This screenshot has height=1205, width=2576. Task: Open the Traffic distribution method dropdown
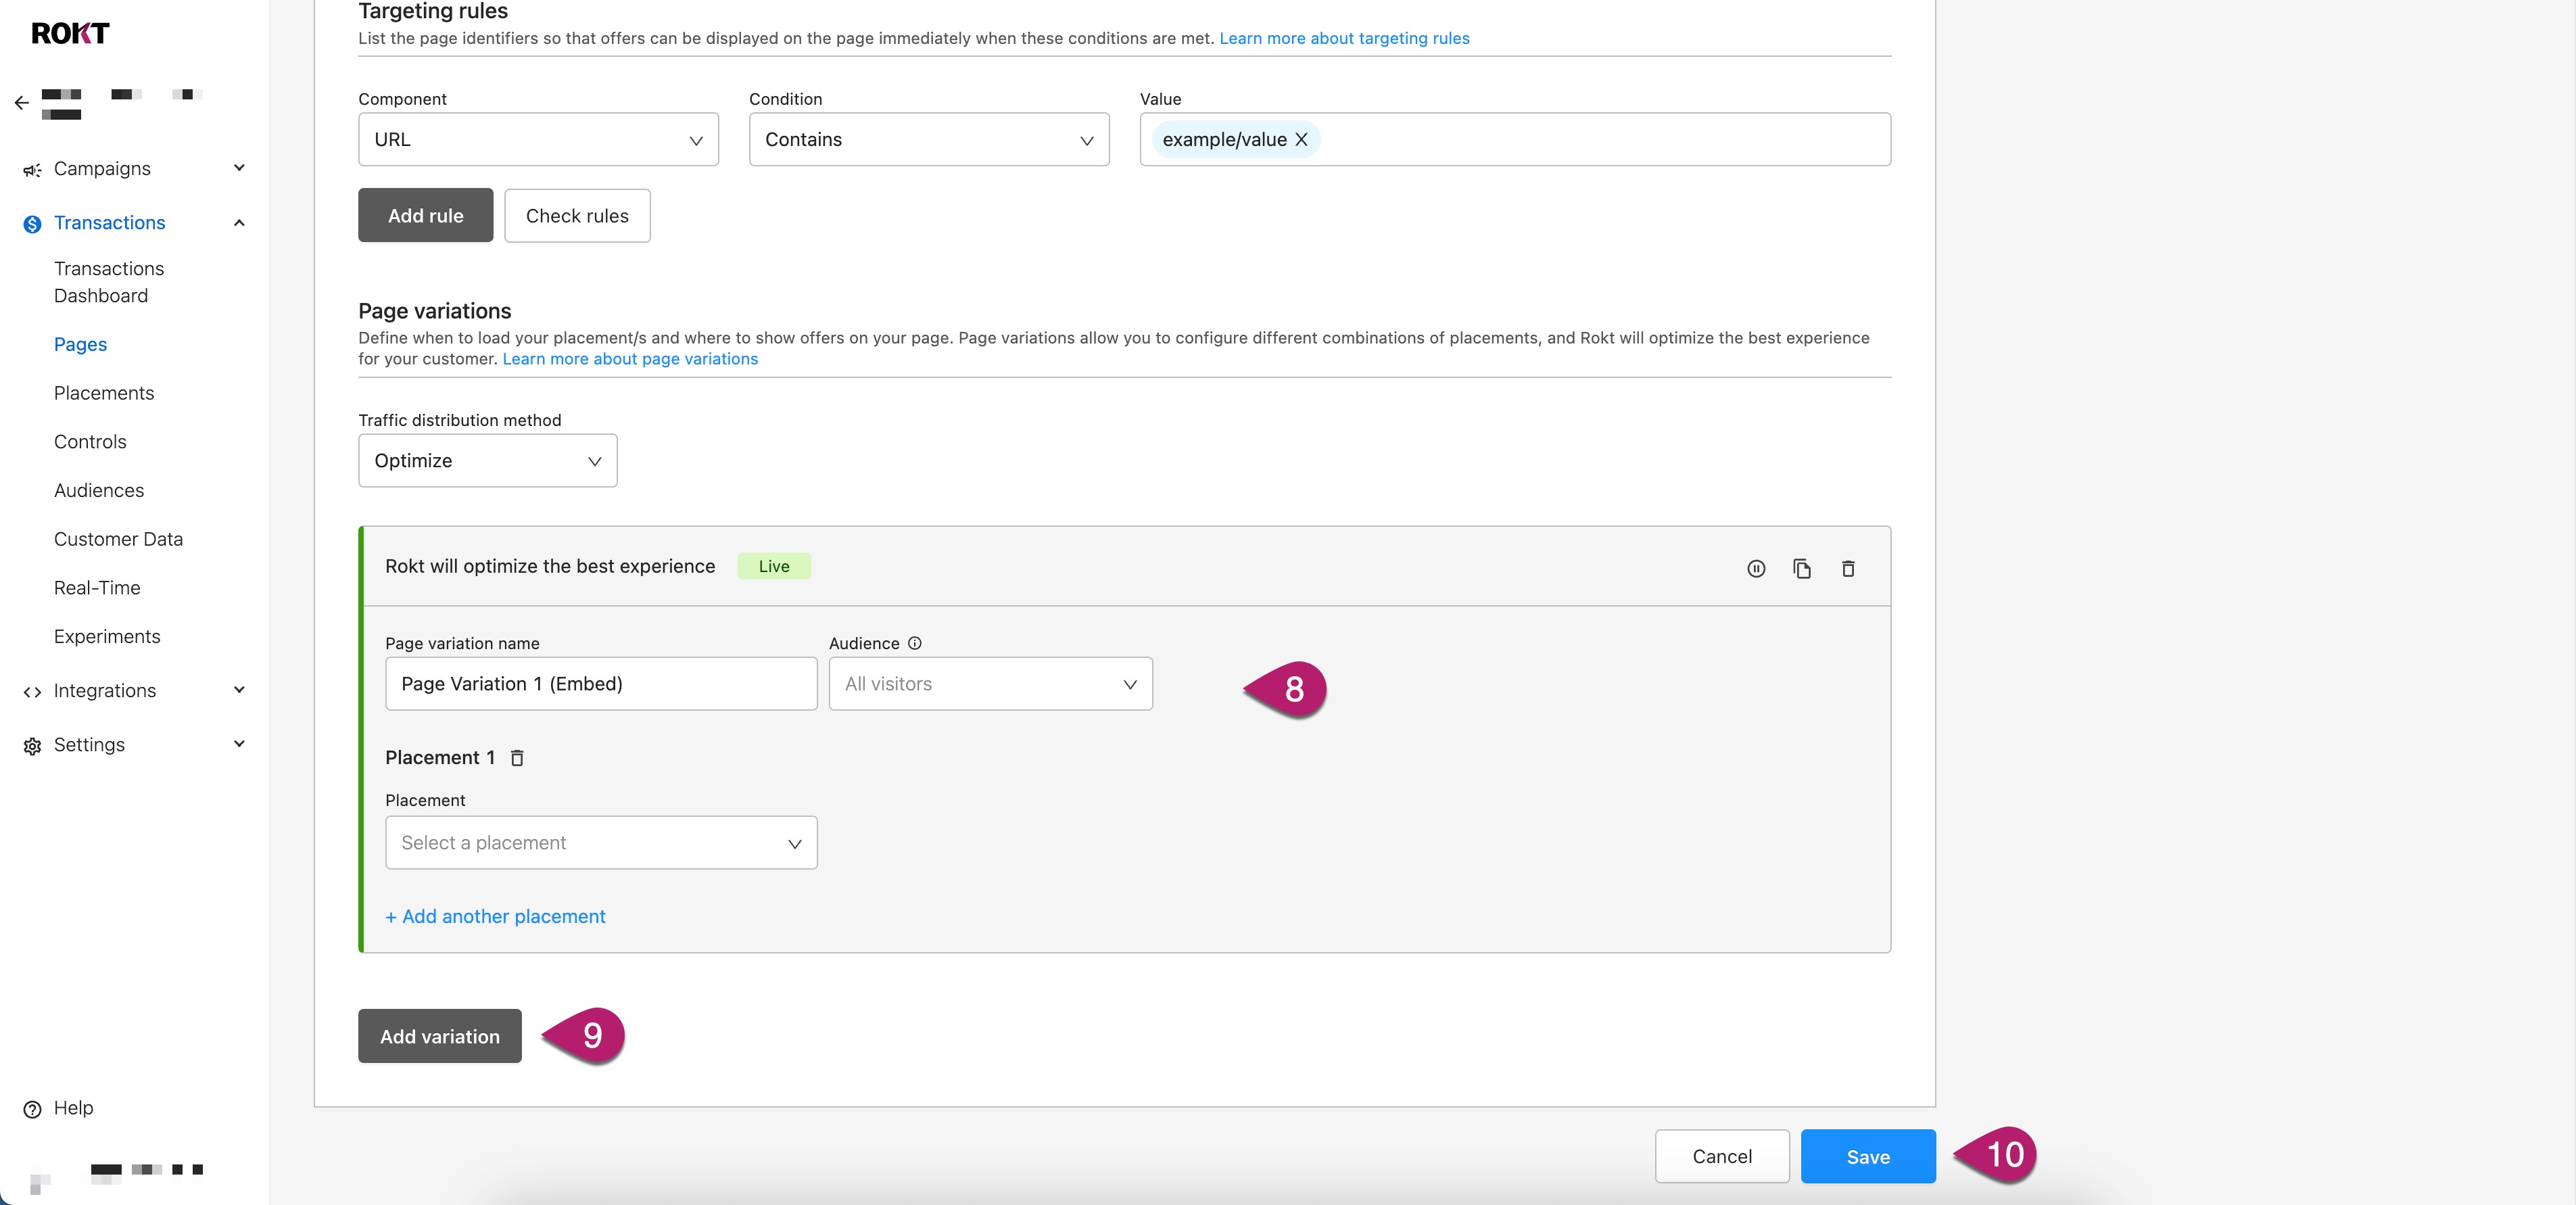click(x=488, y=461)
